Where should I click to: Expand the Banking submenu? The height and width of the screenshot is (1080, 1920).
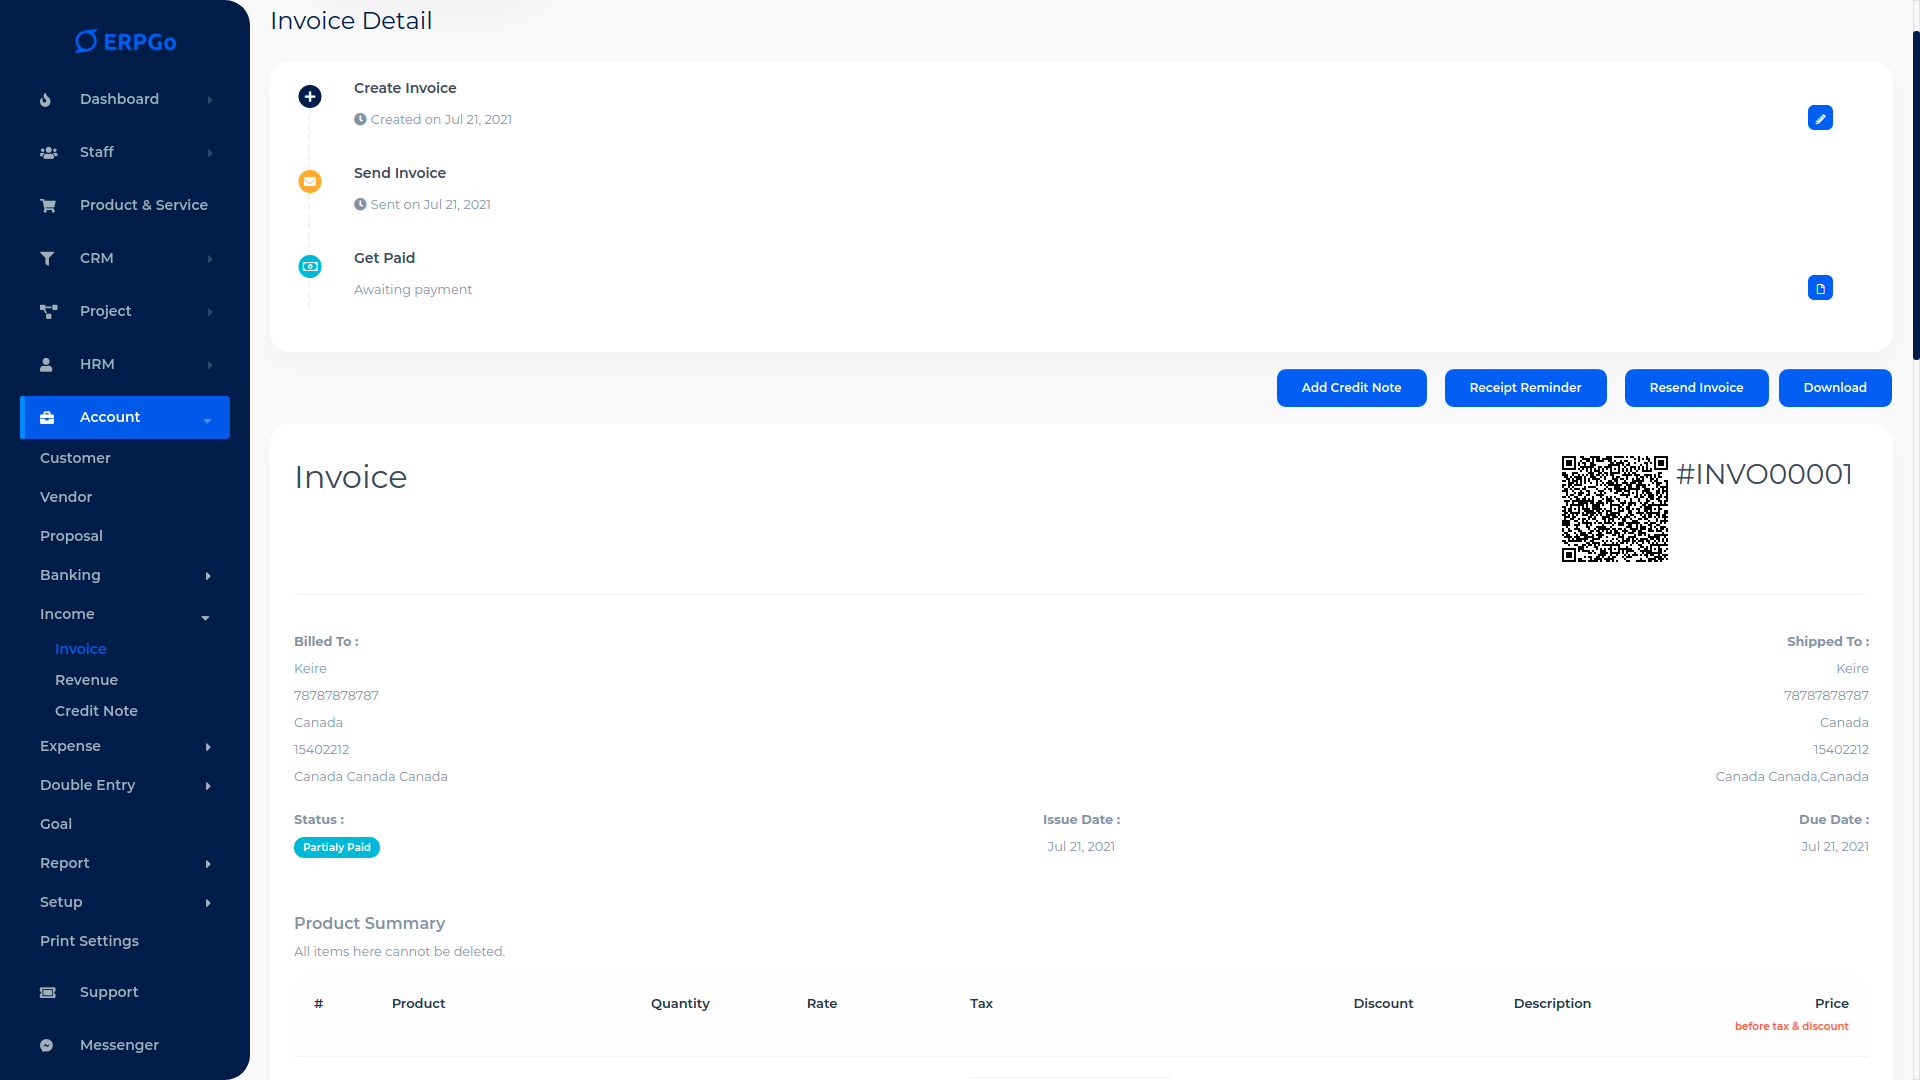tap(208, 576)
